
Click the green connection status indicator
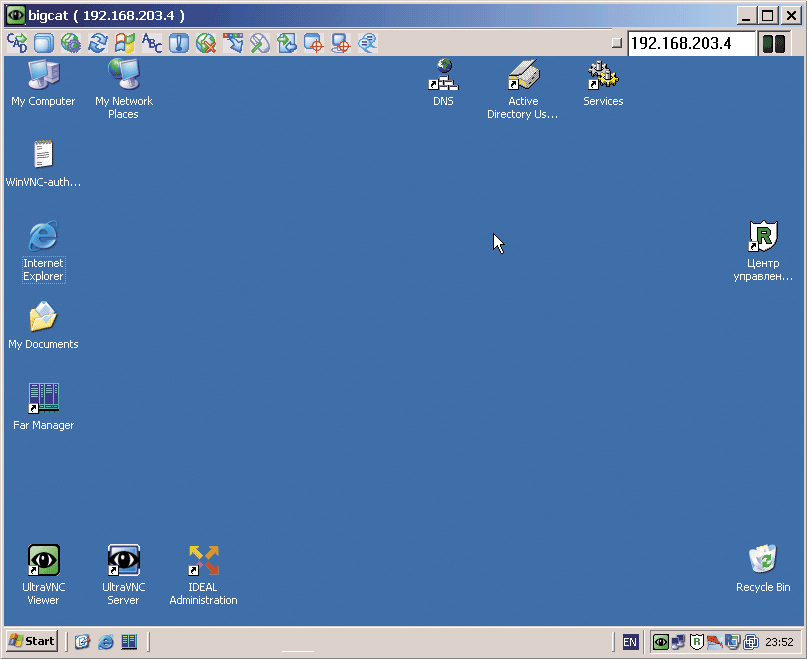pos(774,44)
